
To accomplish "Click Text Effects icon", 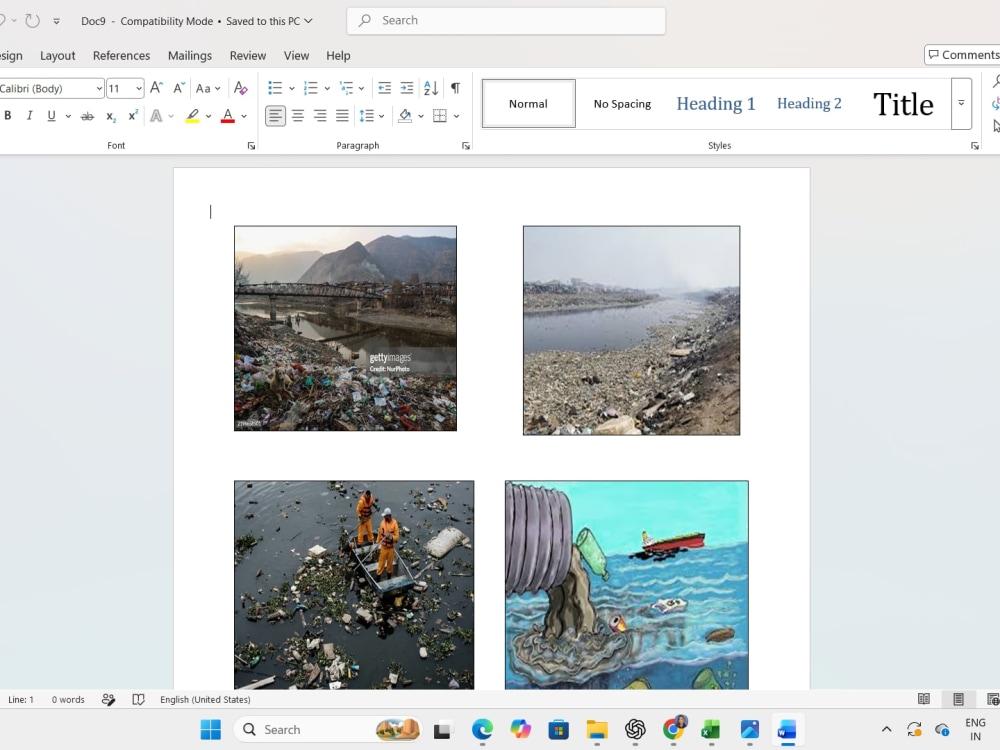I will (156, 116).
